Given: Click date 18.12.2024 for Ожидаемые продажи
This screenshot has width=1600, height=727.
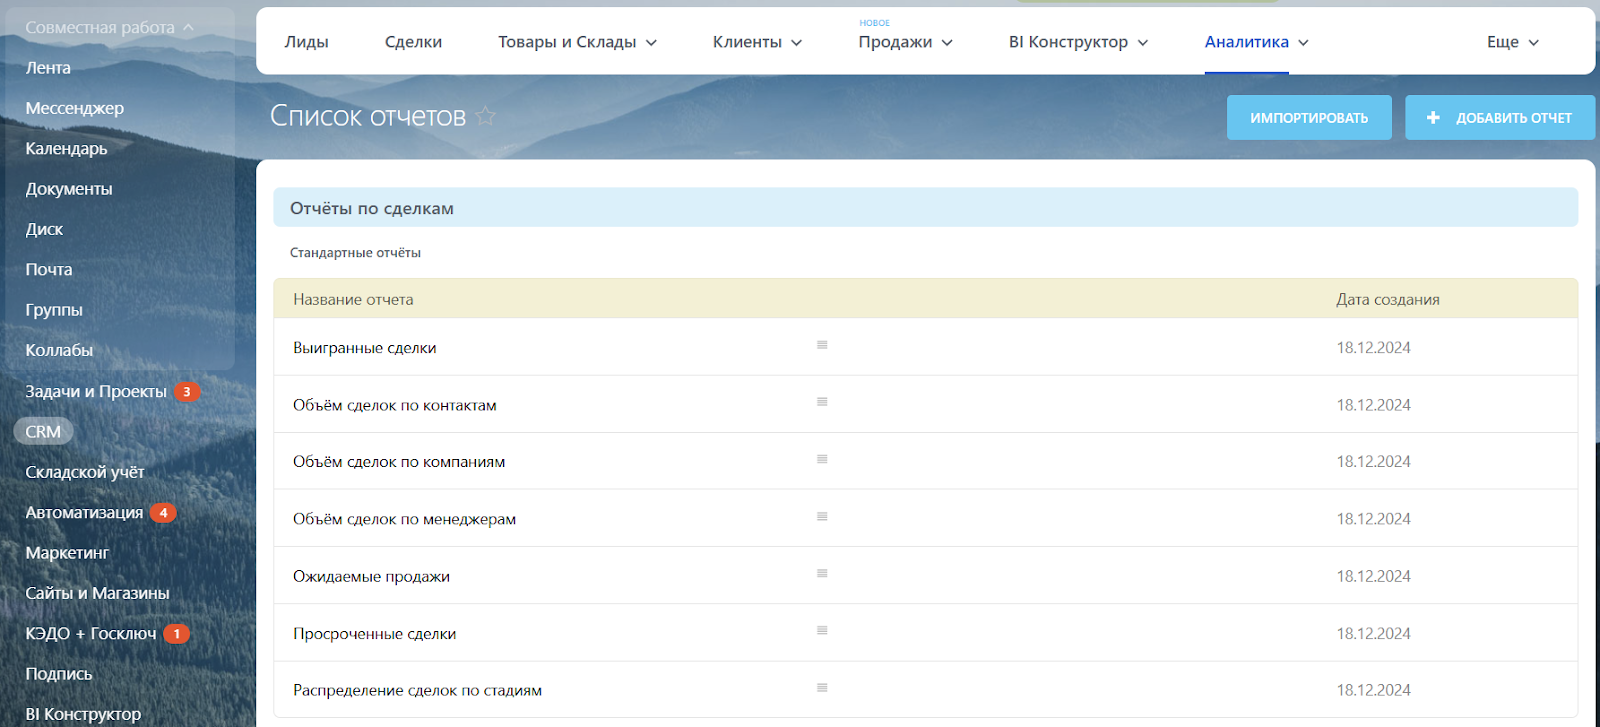Looking at the screenshot, I should pyautogui.click(x=1373, y=577).
